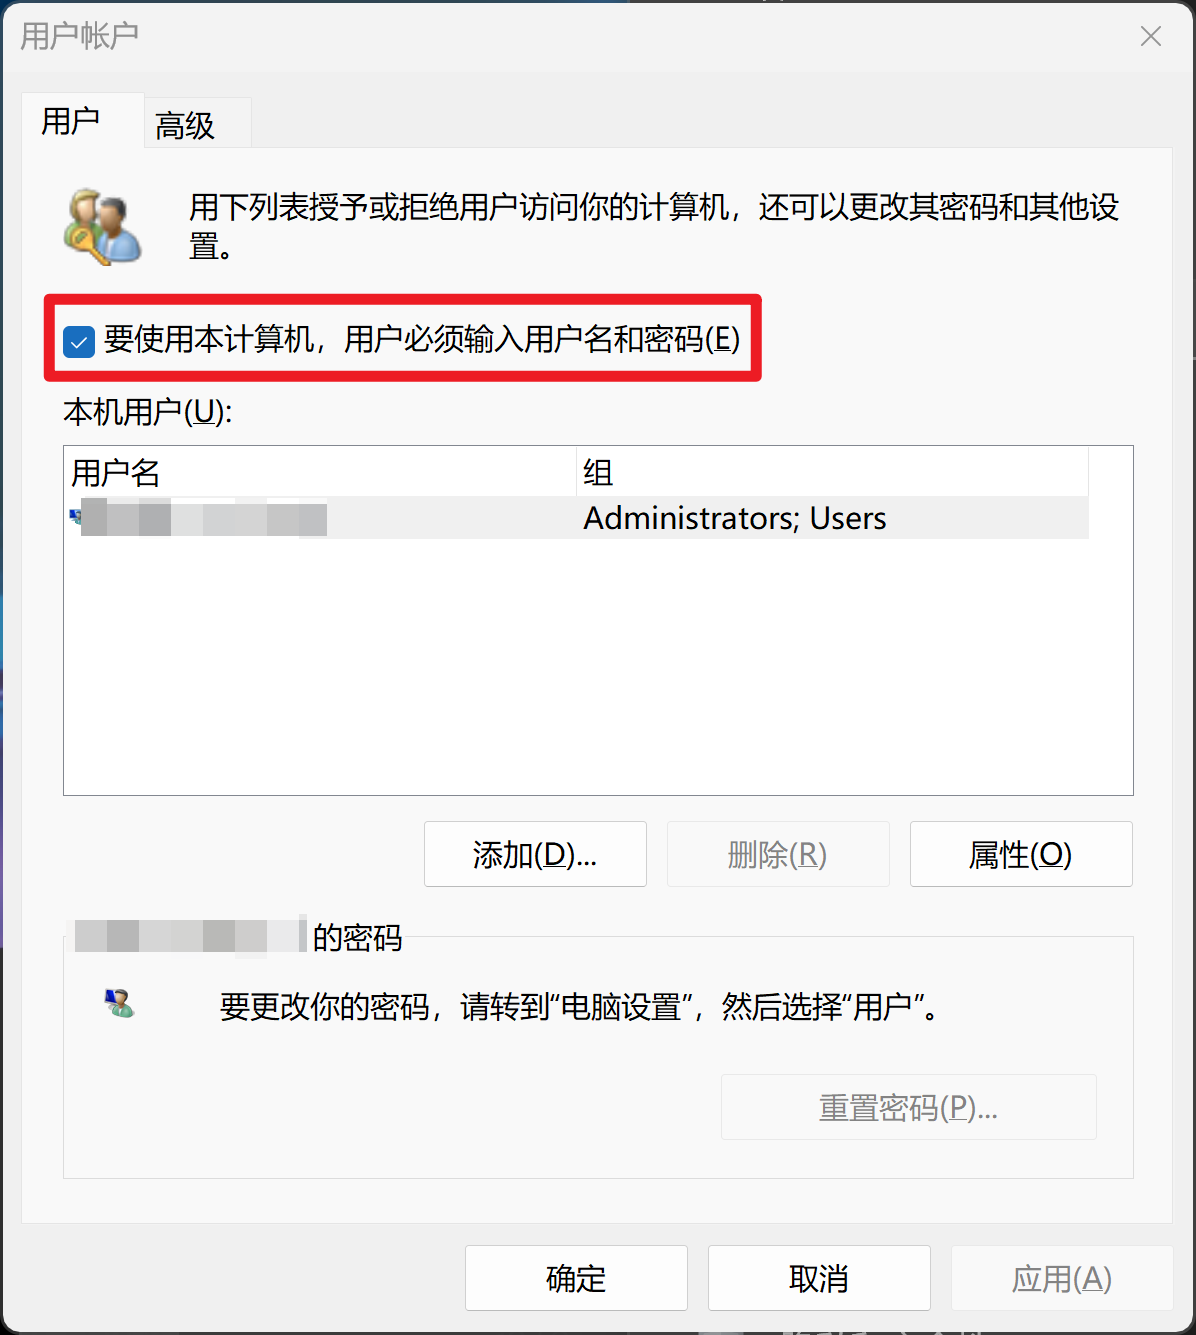This screenshot has height=1335, width=1196.
Task: Click the user icon in the password section
Action: [x=119, y=1004]
